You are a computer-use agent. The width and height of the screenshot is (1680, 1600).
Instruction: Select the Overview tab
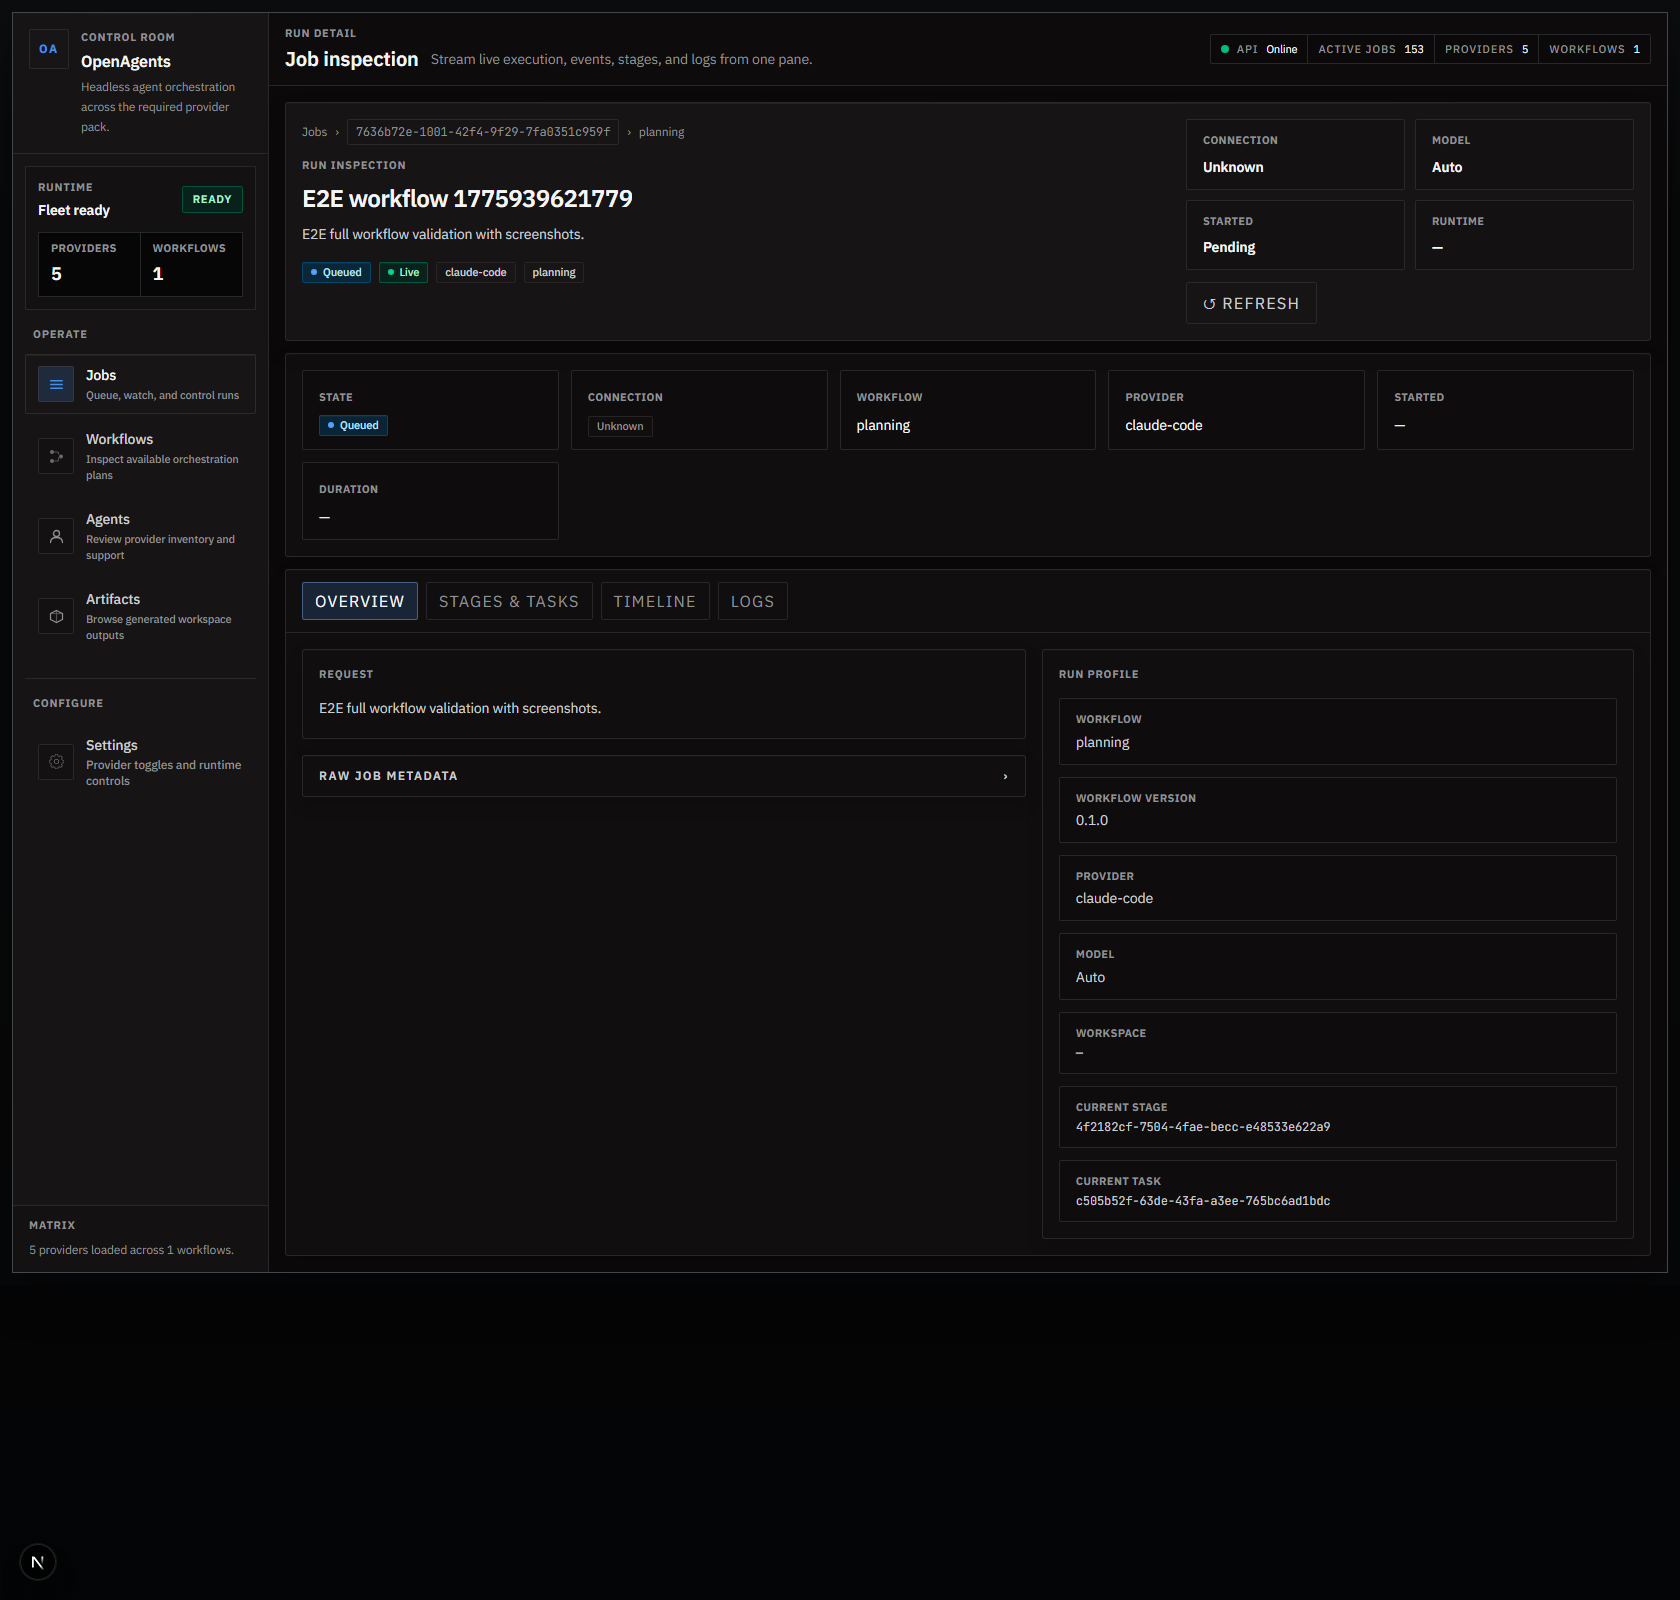(x=360, y=601)
